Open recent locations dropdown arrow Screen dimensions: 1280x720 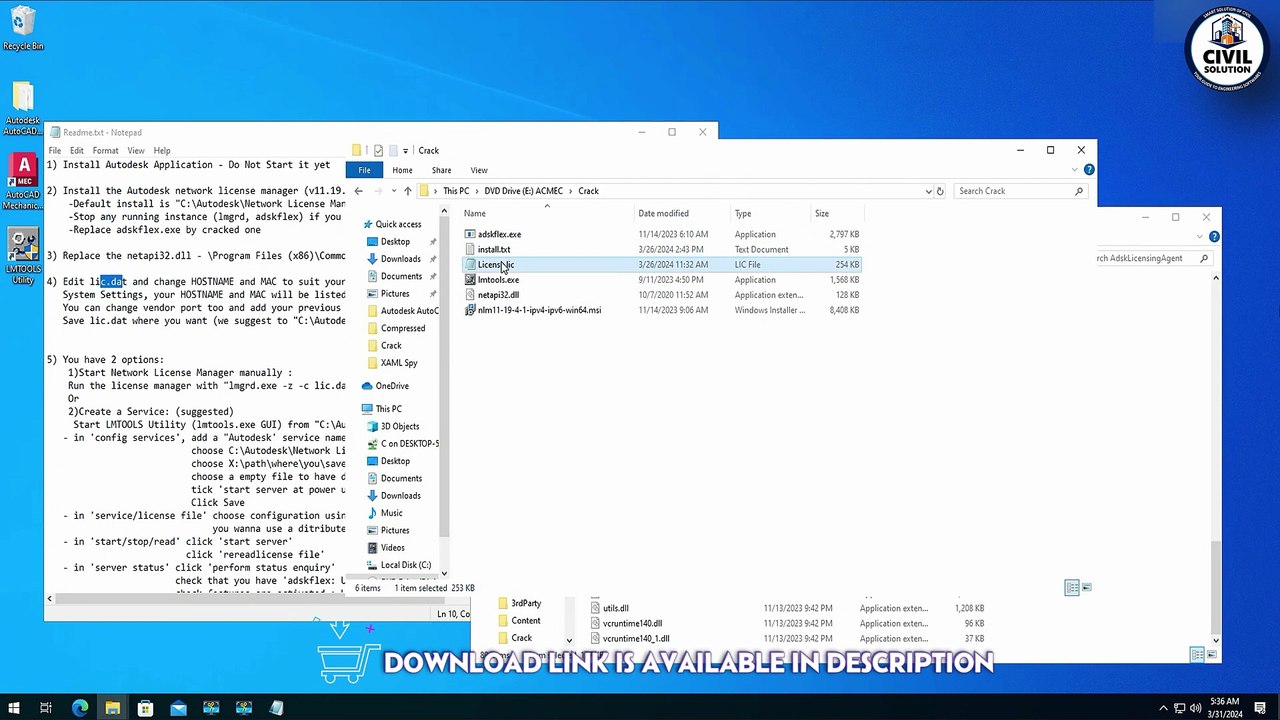tap(393, 191)
